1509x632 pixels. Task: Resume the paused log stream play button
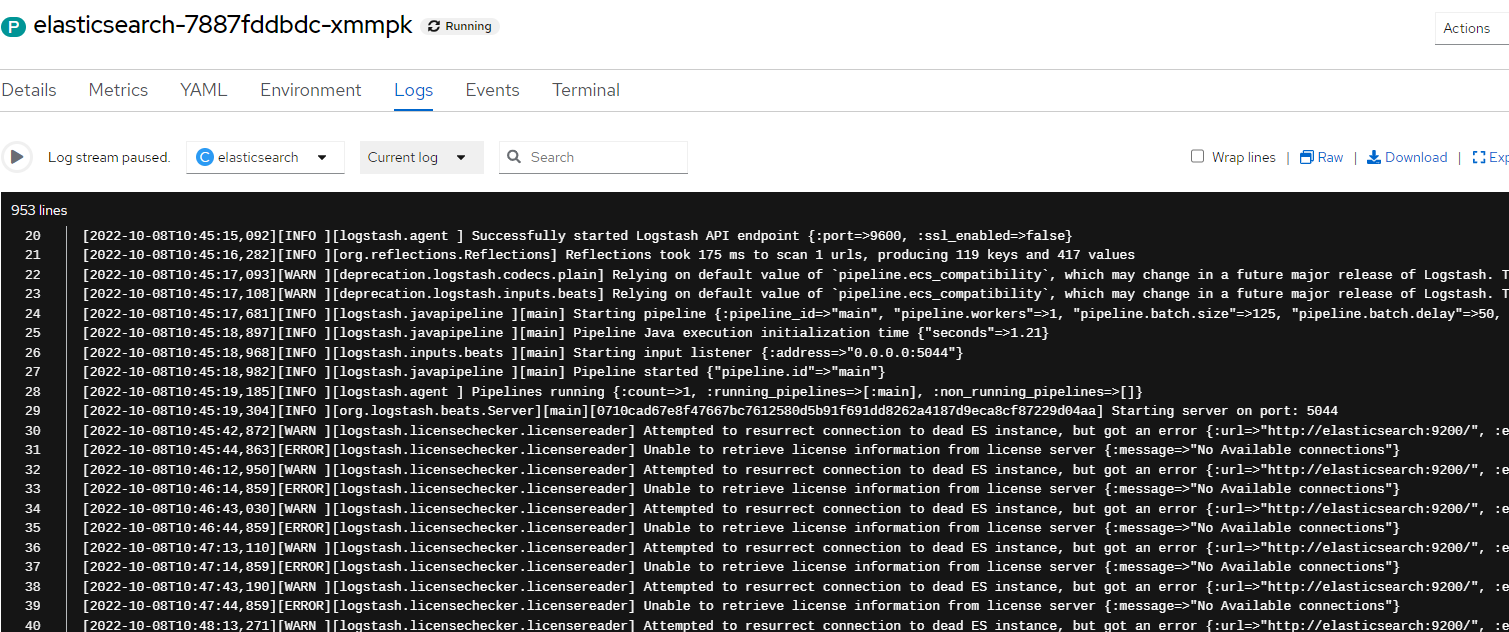[x=16, y=157]
